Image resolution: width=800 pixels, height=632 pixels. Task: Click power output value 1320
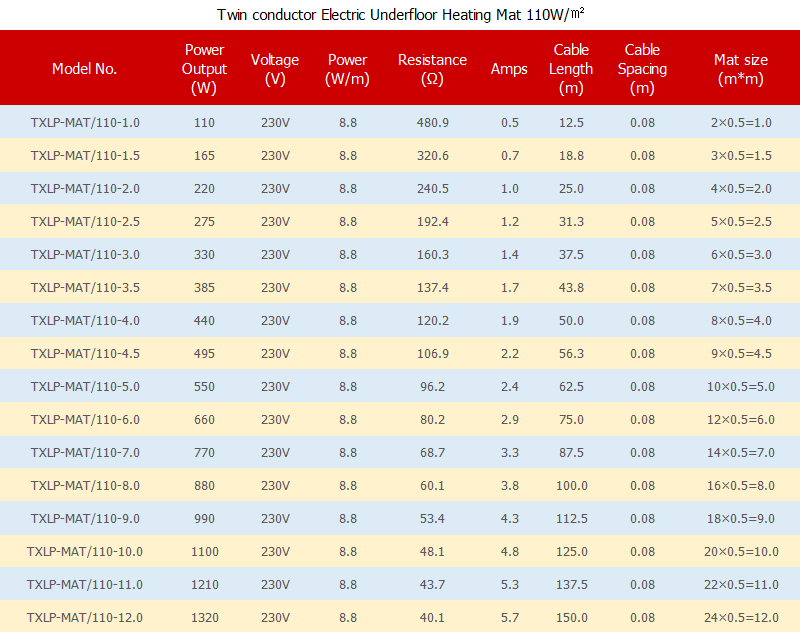click(x=205, y=617)
